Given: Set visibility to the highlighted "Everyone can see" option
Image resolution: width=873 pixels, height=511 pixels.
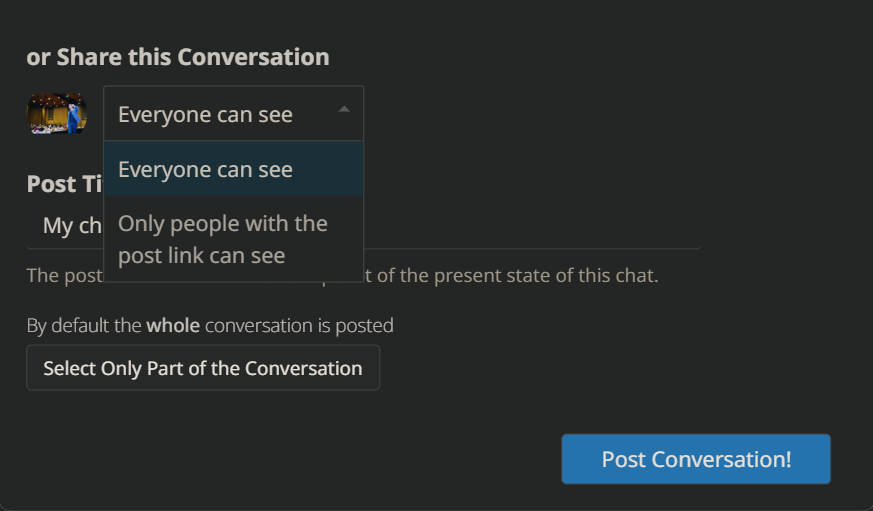Looking at the screenshot, I should 233,169.
